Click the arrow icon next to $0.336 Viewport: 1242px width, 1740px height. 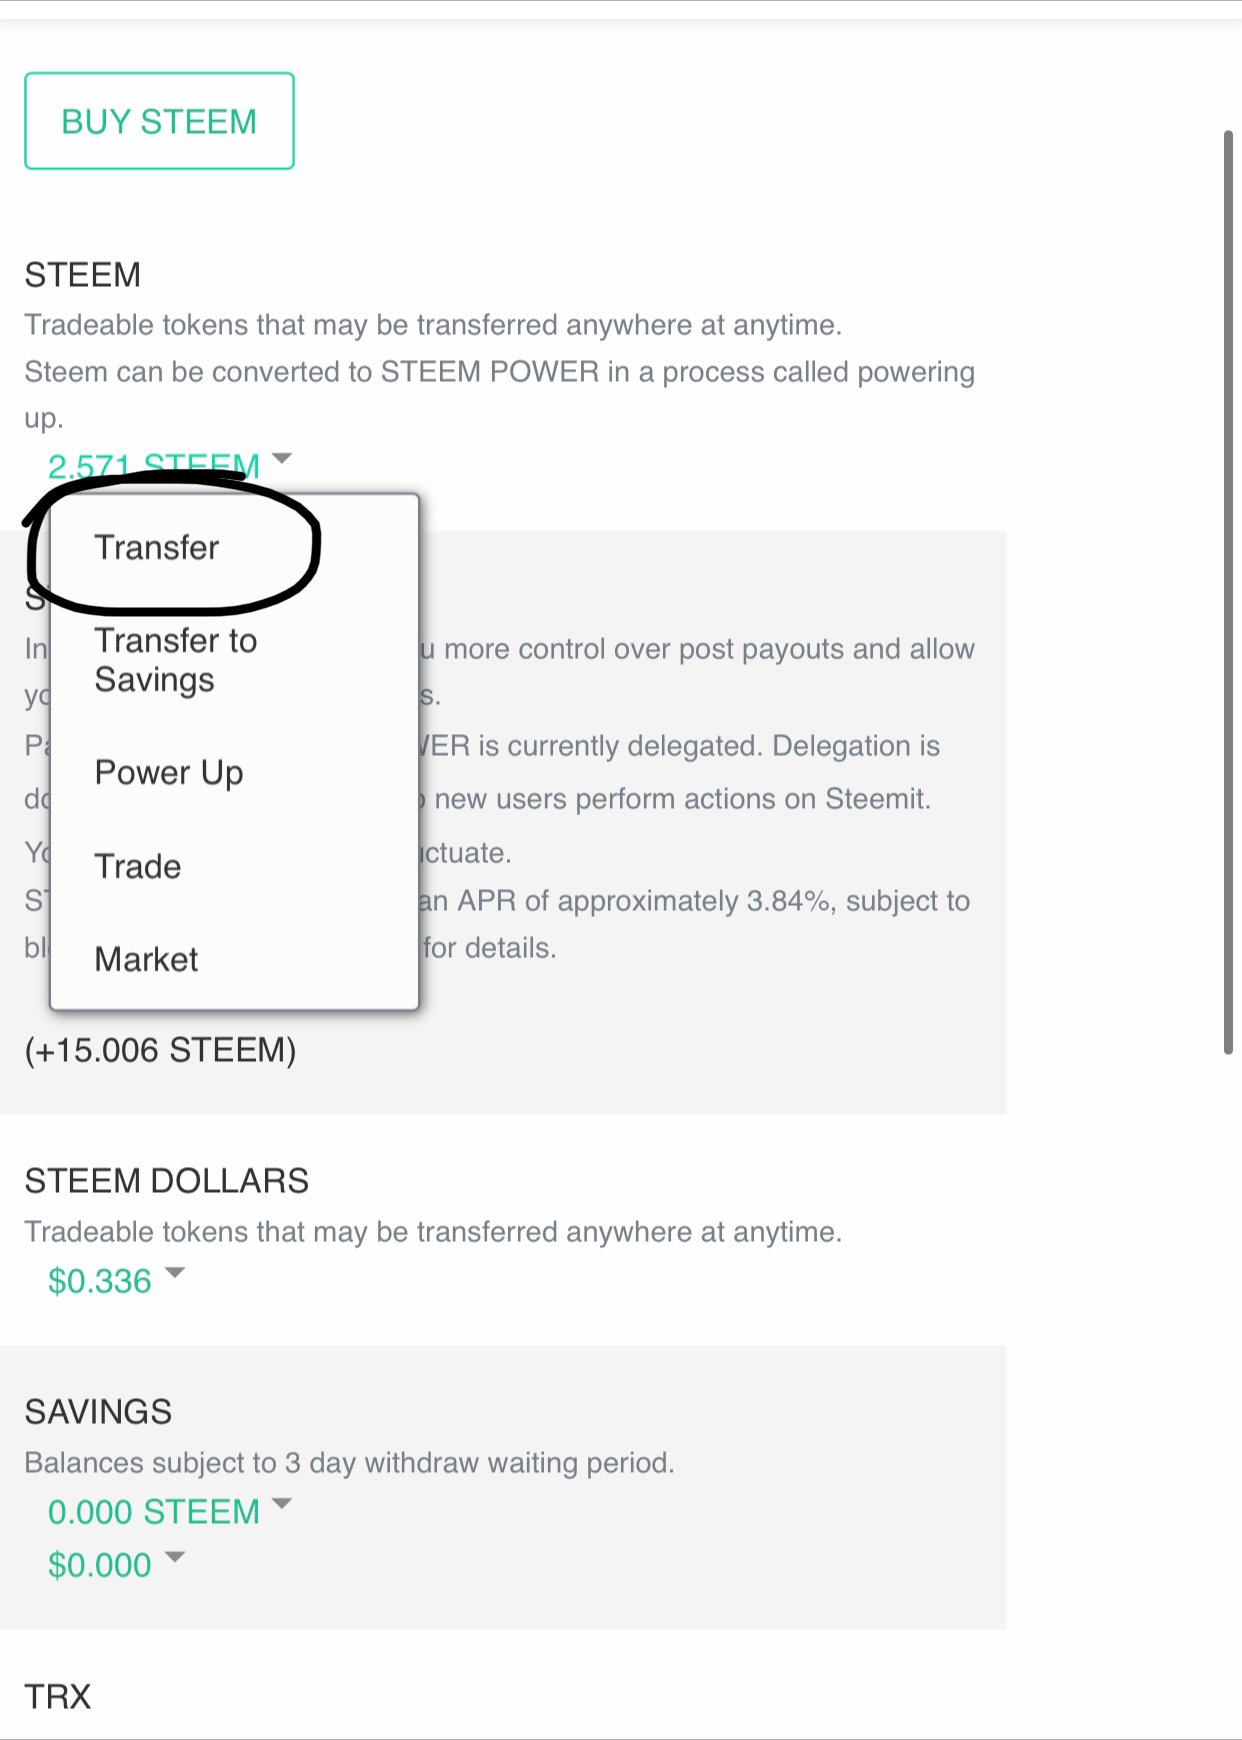175,1273
